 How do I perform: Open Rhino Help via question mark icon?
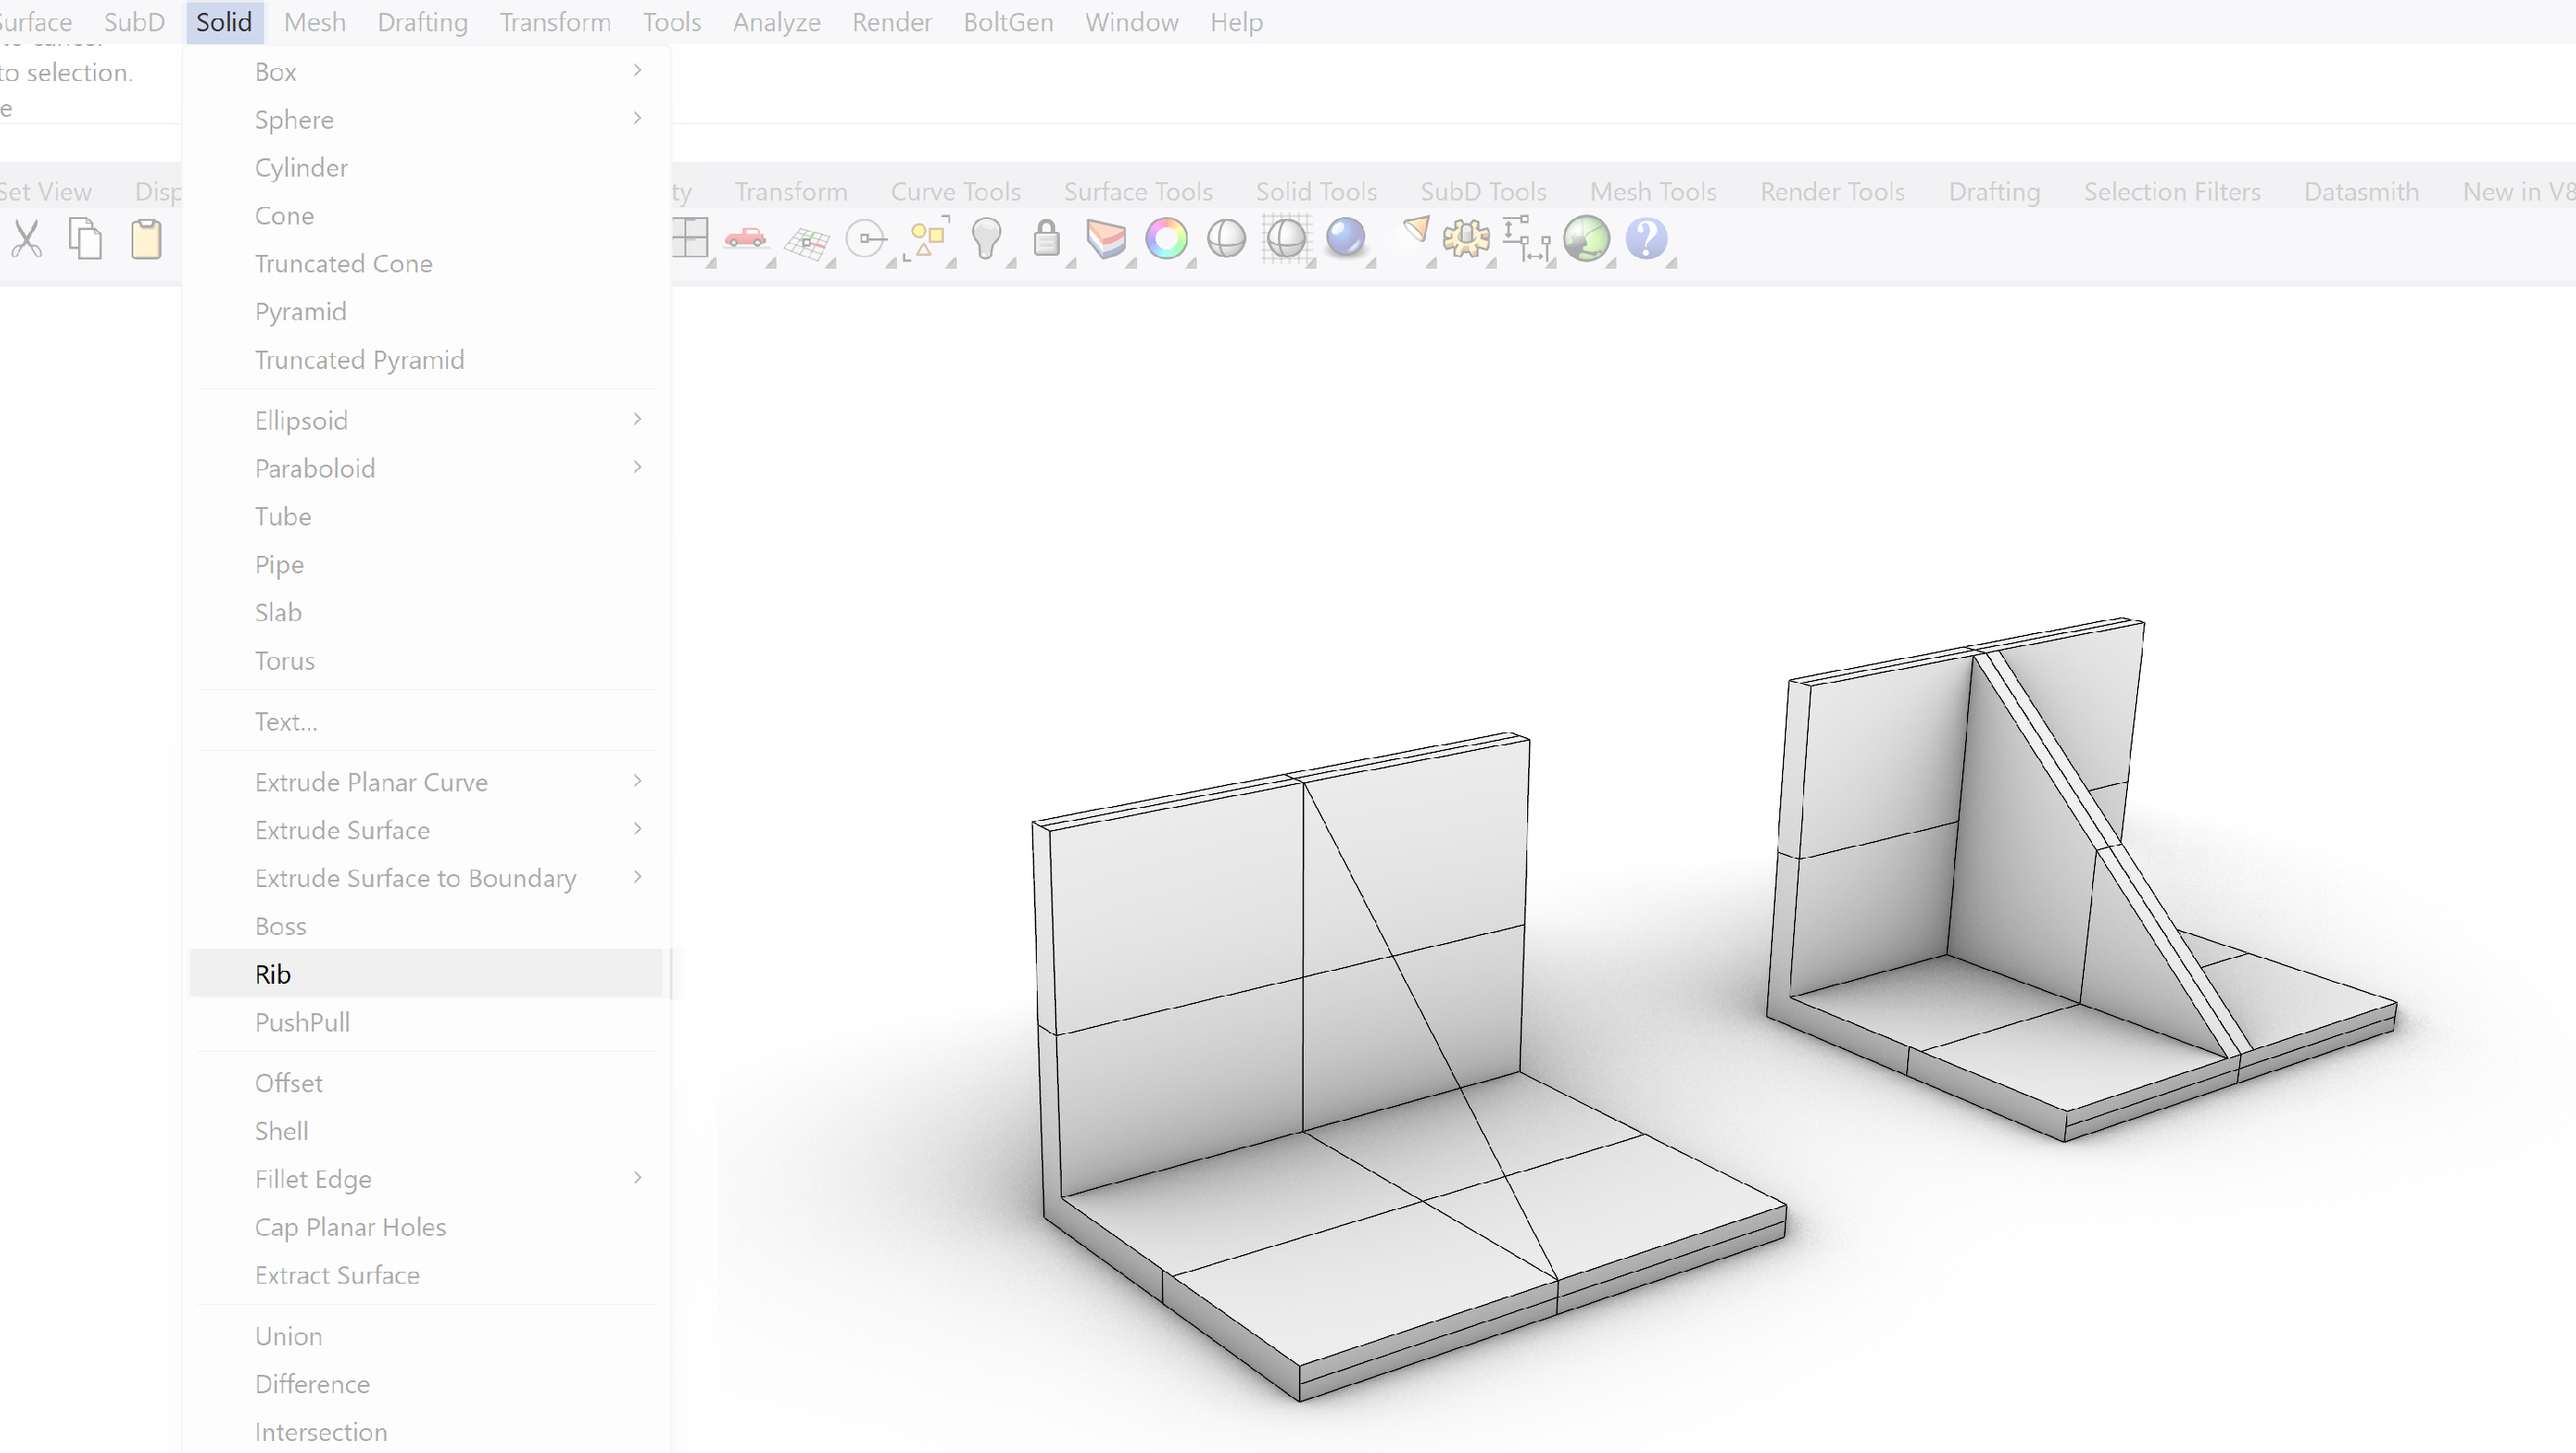pyautogui.click(x=1649, y=240)
